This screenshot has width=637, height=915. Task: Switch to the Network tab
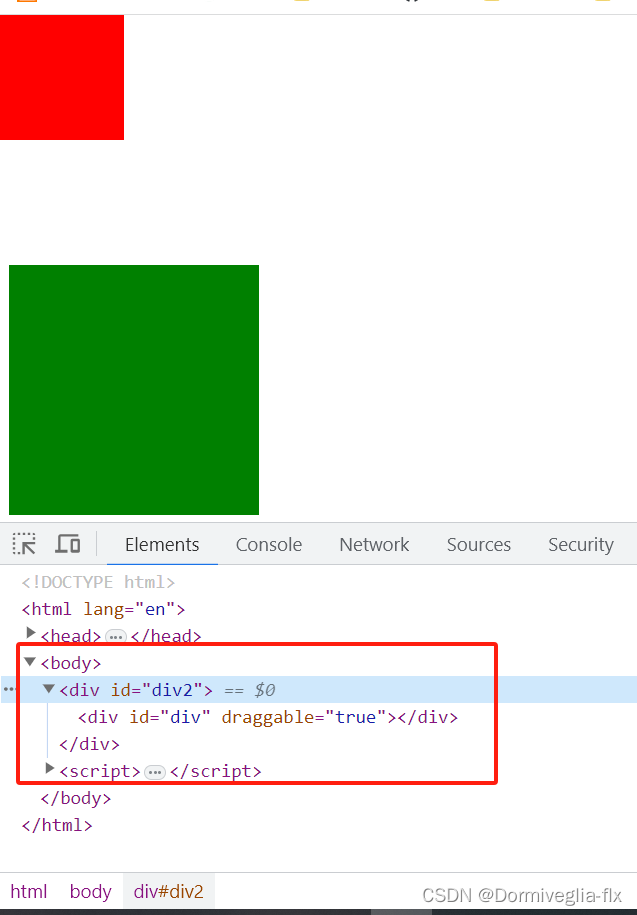coord(374,544)
